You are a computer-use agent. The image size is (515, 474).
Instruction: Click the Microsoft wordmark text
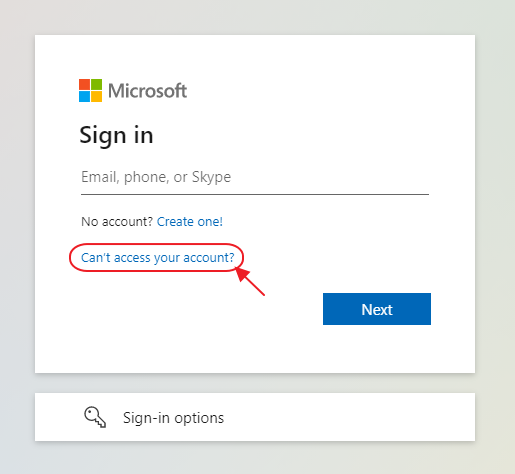tap(147, 91)
